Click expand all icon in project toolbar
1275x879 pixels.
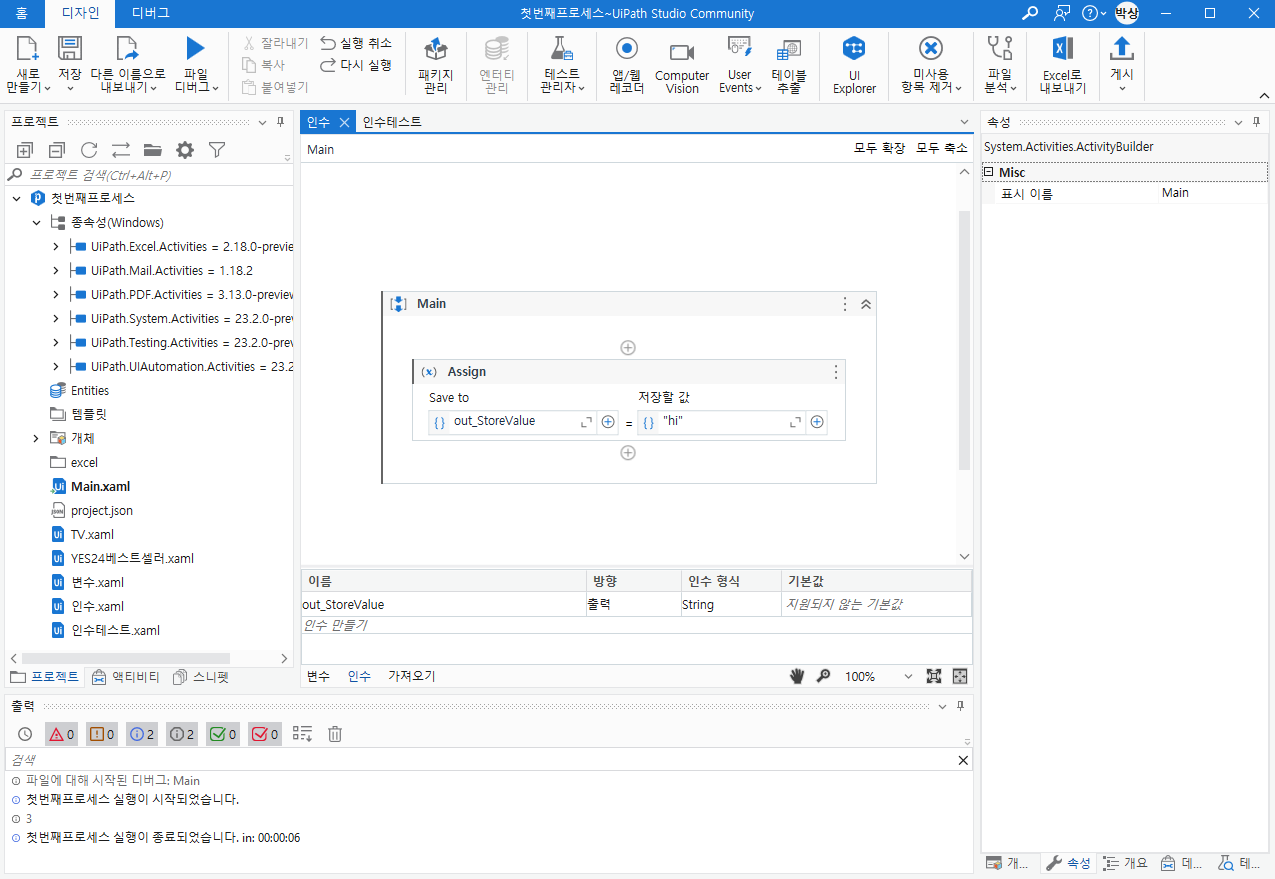coord(25,150)
